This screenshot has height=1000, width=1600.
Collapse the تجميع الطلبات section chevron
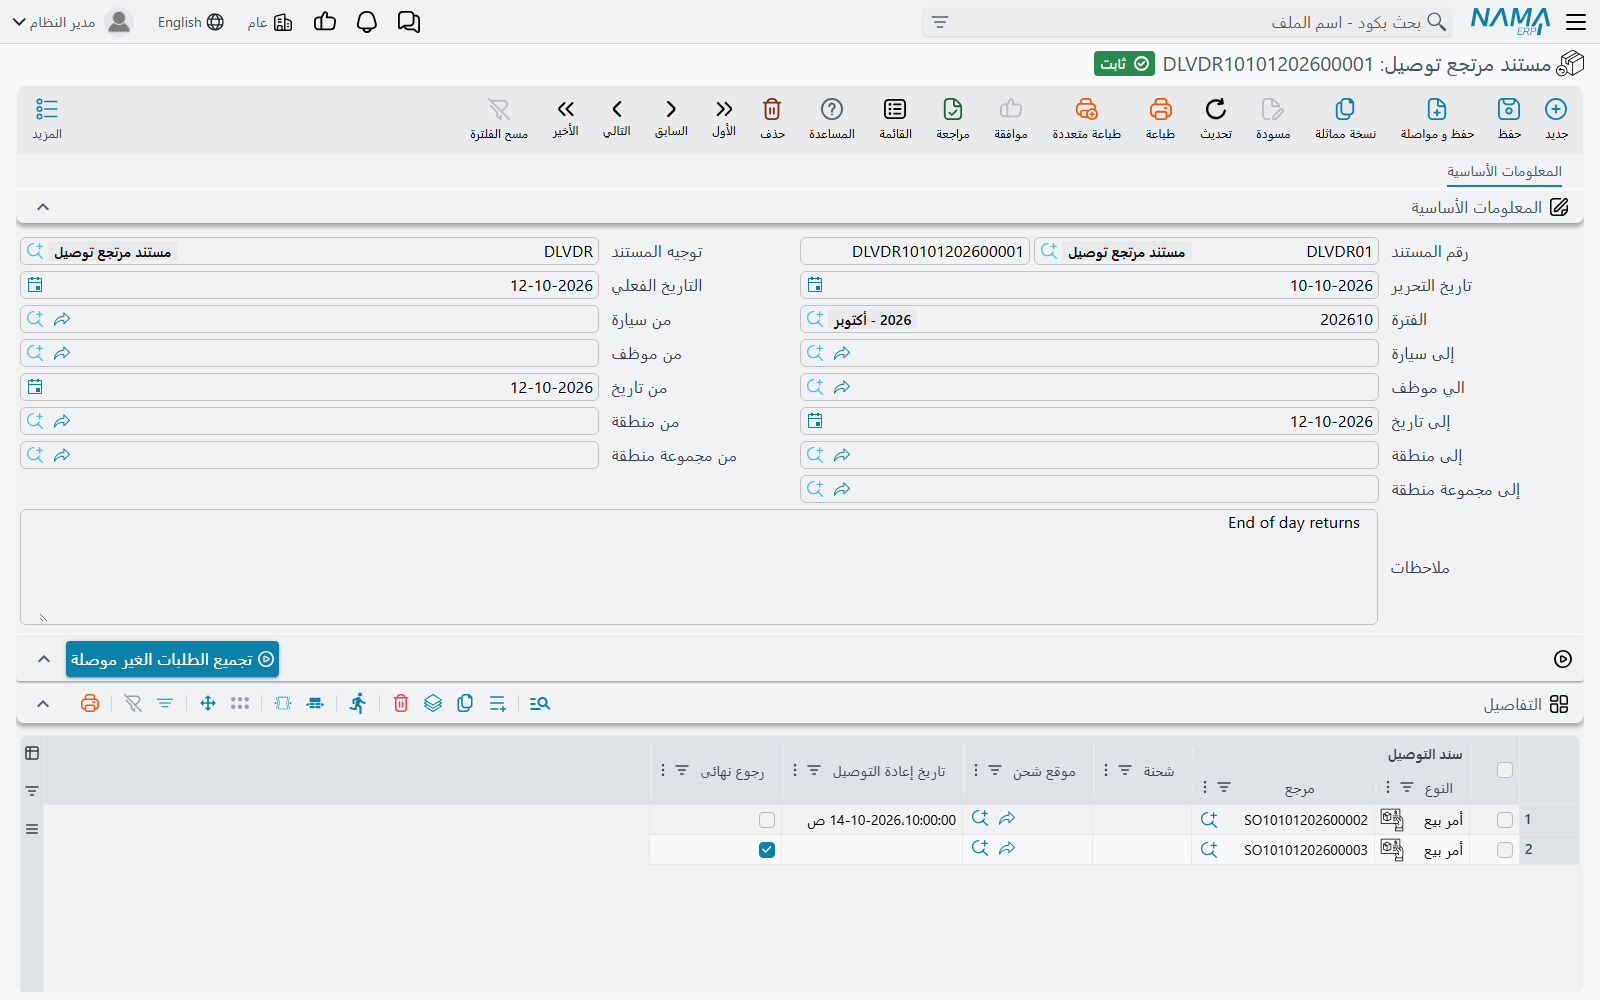coord(43,659)
